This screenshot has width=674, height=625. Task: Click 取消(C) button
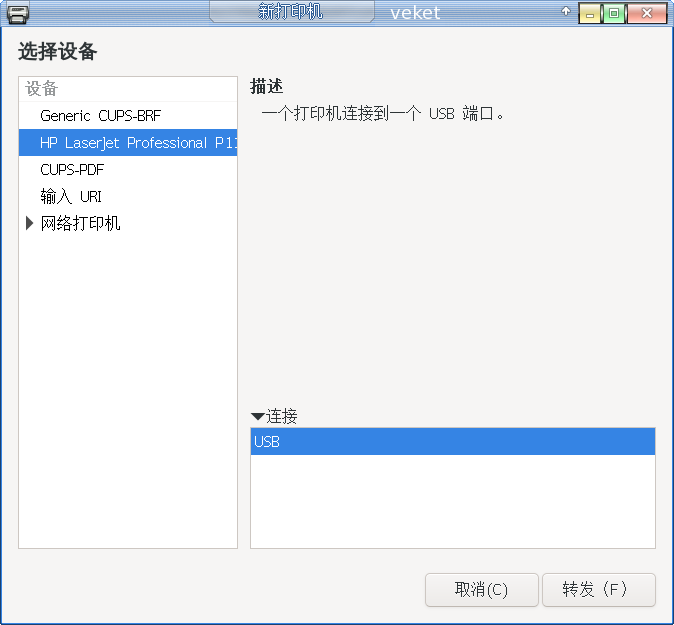481,590
